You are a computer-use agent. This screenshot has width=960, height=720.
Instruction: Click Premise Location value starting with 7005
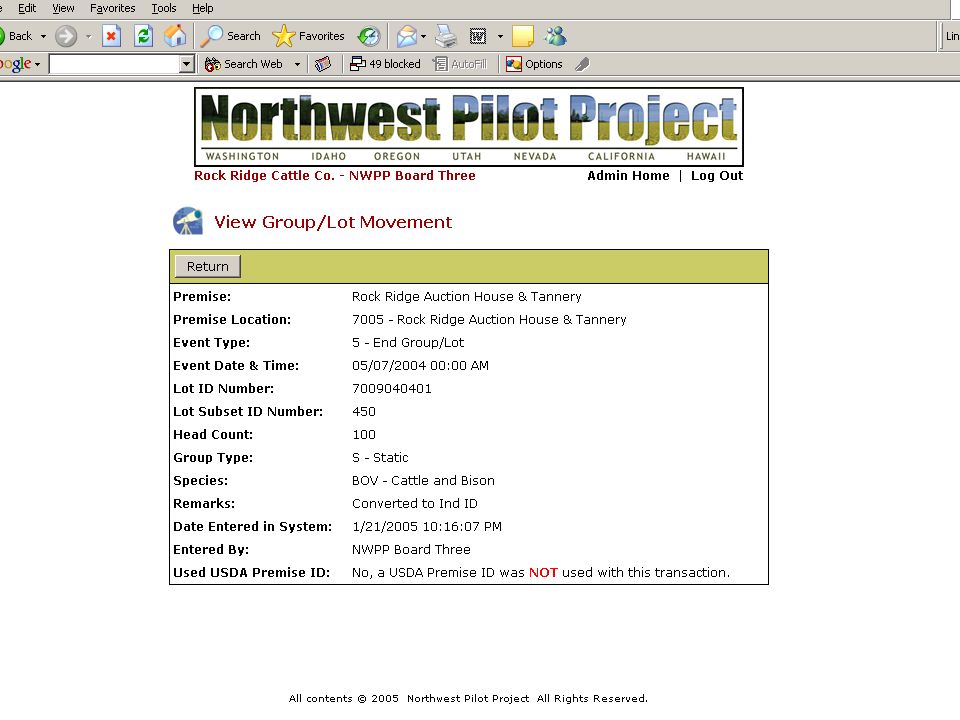489,320
